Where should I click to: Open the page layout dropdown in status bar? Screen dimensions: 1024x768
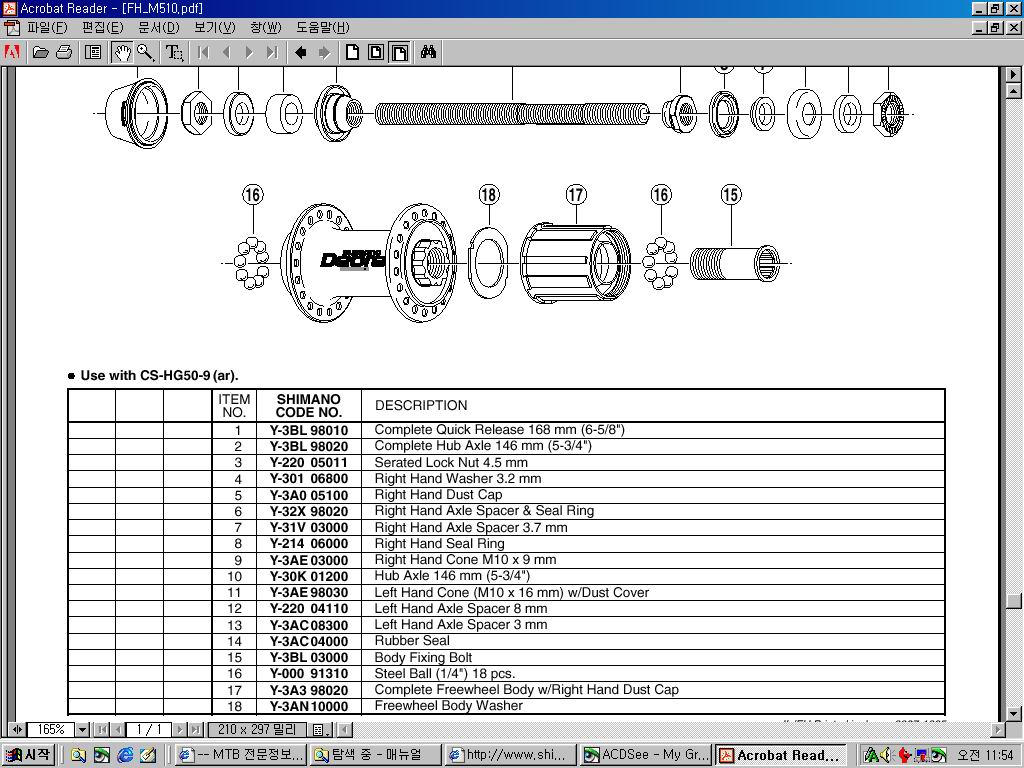(x=321, y=729)
